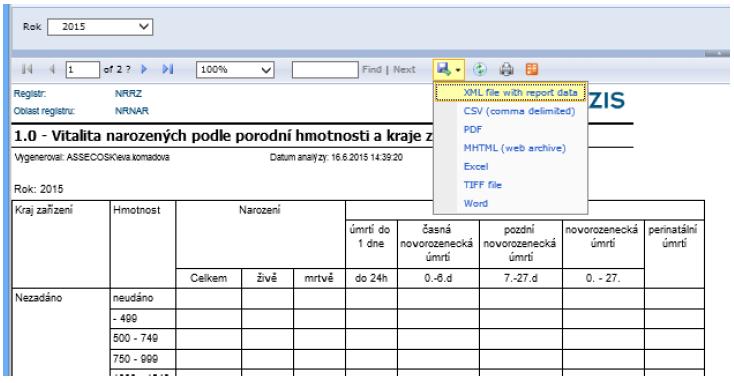Click the NRNAR registry area value

[132, 111]
